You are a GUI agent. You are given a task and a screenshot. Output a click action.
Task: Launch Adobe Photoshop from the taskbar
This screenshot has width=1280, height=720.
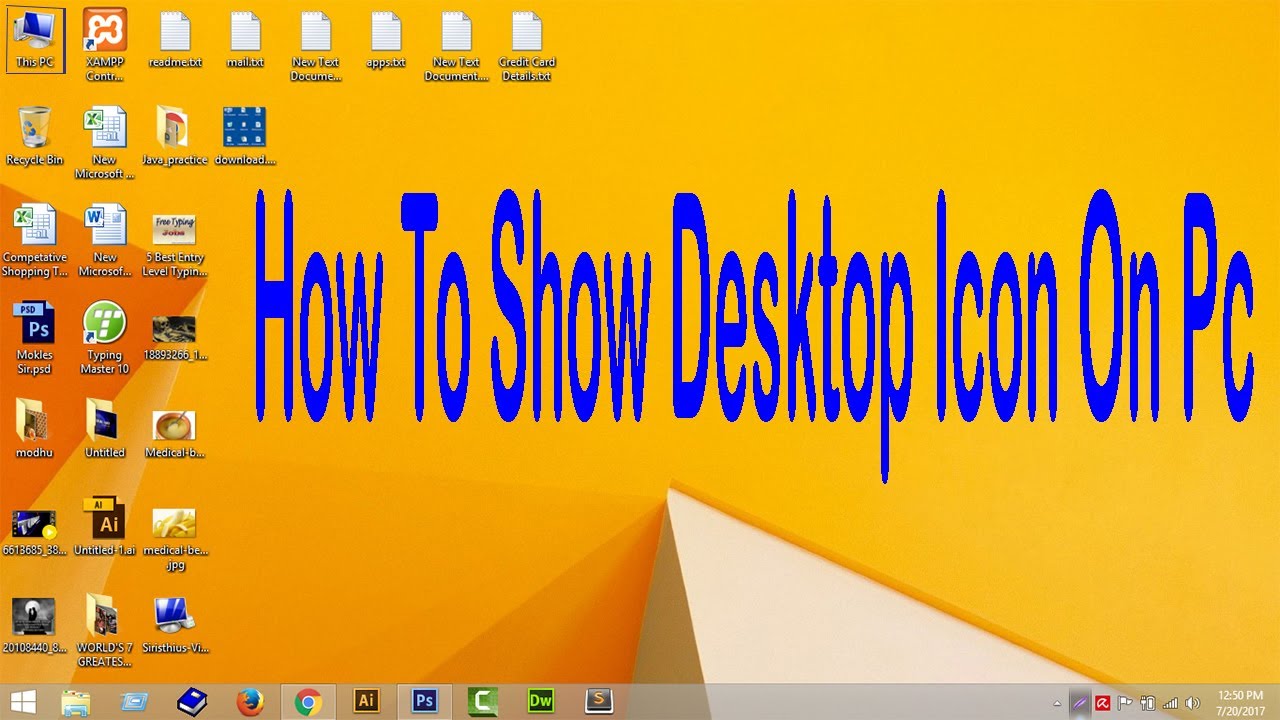(x=424, y=701)
